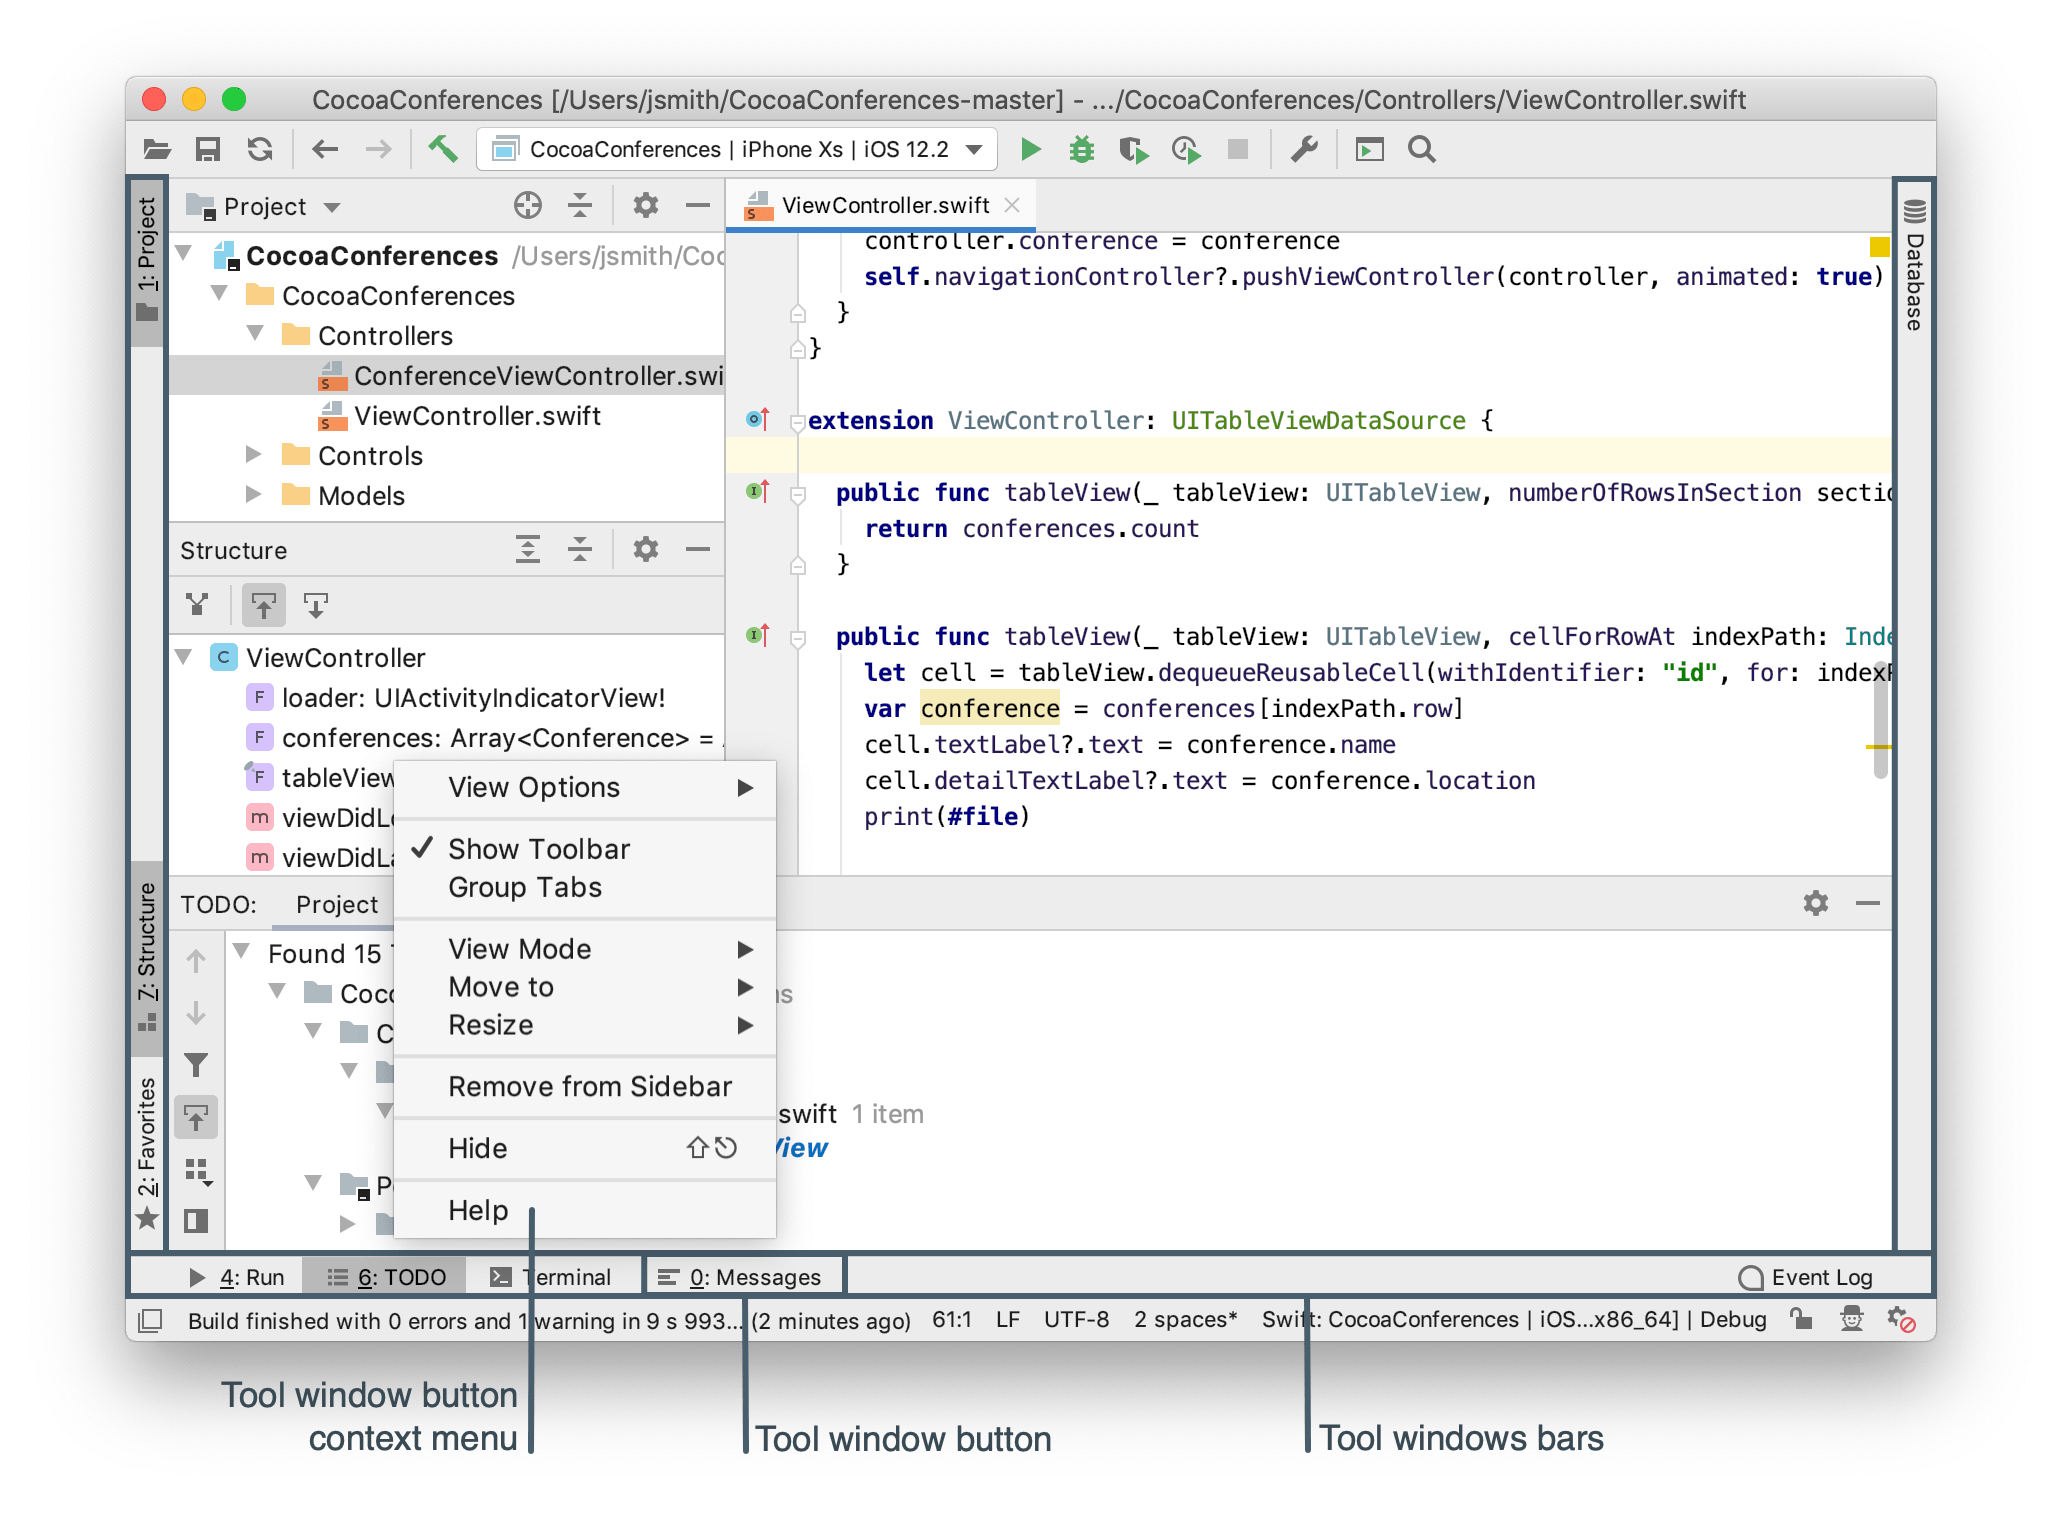Screen dimensions: 2049x1517
Task: Click Collapse All icon in Project panel
Action: [x=580, y=206]
